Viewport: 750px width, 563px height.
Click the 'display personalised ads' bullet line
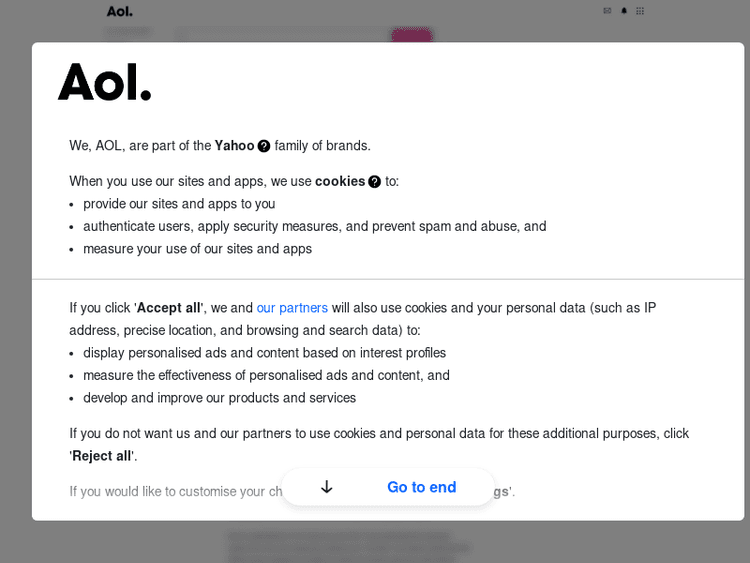tap(264, 353)
